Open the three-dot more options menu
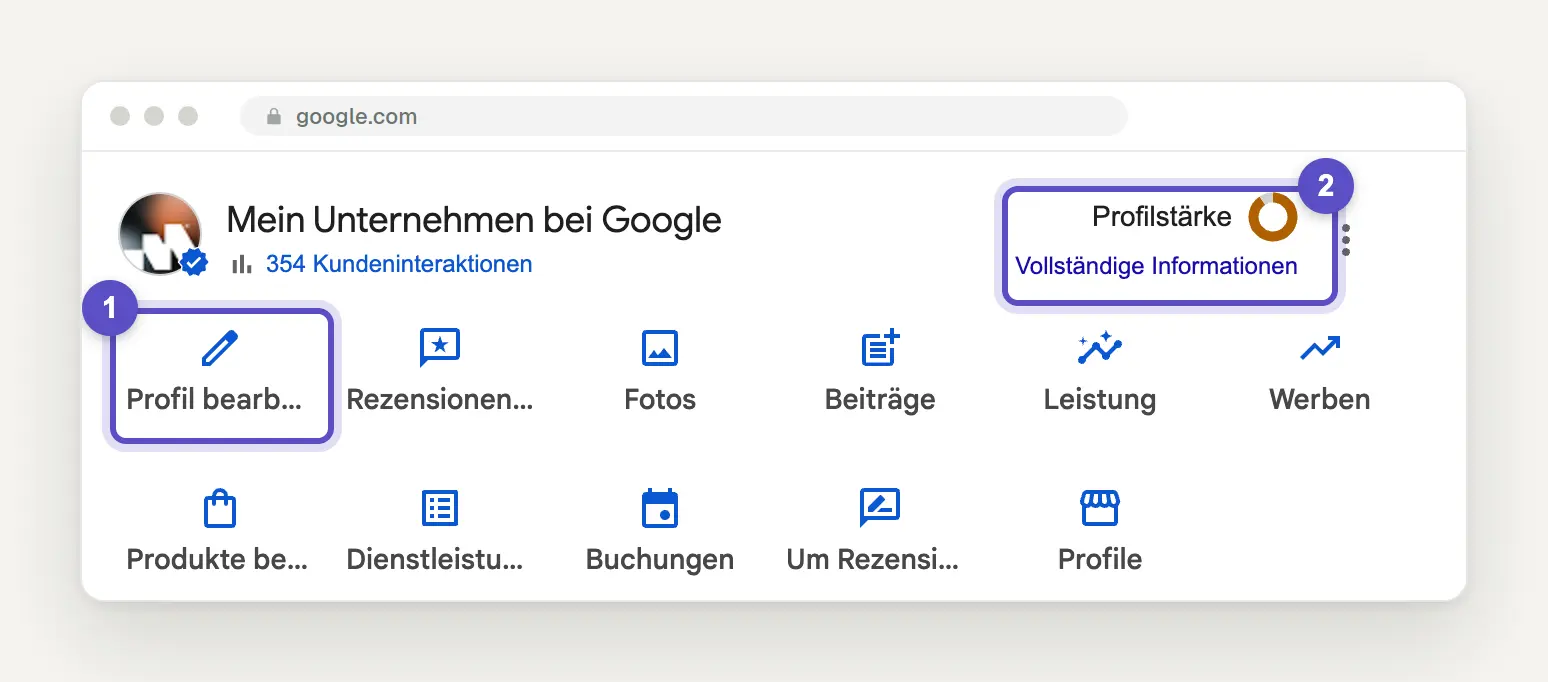This screenshot has width=1548, height=682. pos(1346,240)
